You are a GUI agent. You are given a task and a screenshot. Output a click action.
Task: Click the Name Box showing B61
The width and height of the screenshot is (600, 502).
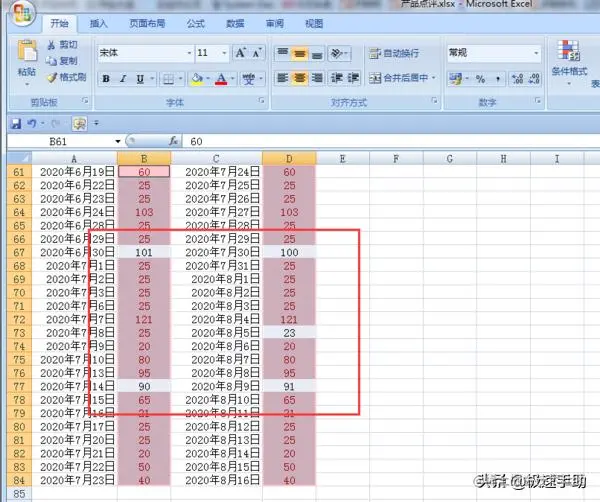click(x=61, y=142)
